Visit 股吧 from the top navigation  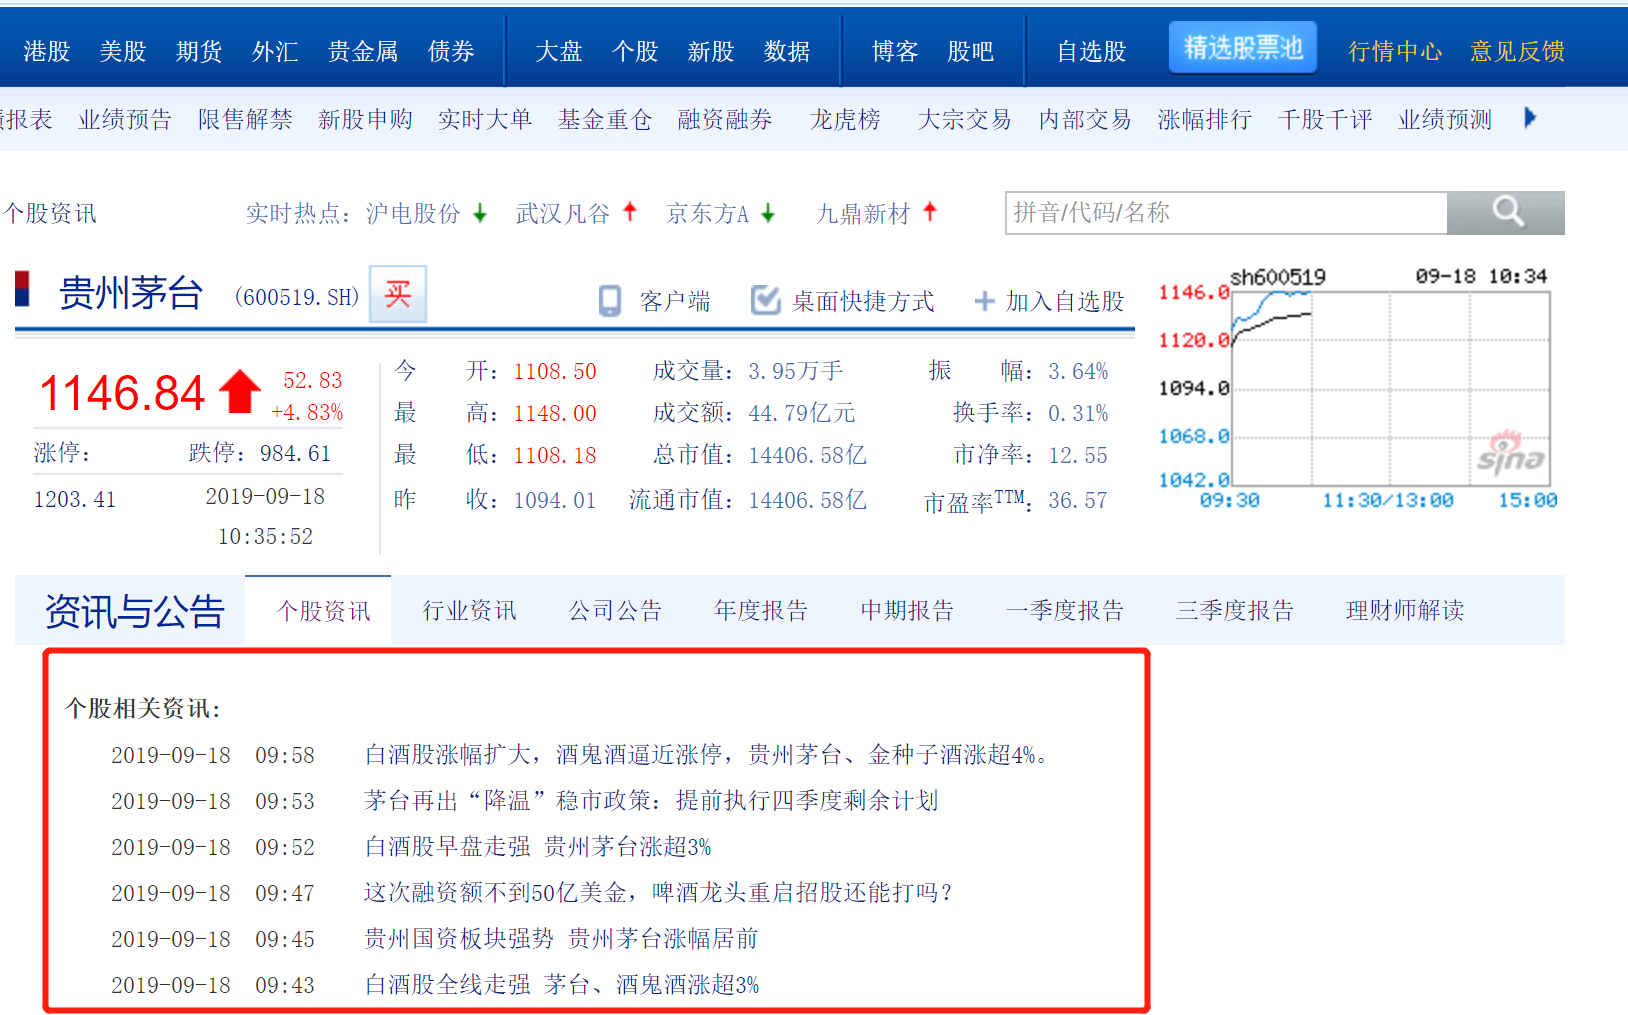coord(971,51)
